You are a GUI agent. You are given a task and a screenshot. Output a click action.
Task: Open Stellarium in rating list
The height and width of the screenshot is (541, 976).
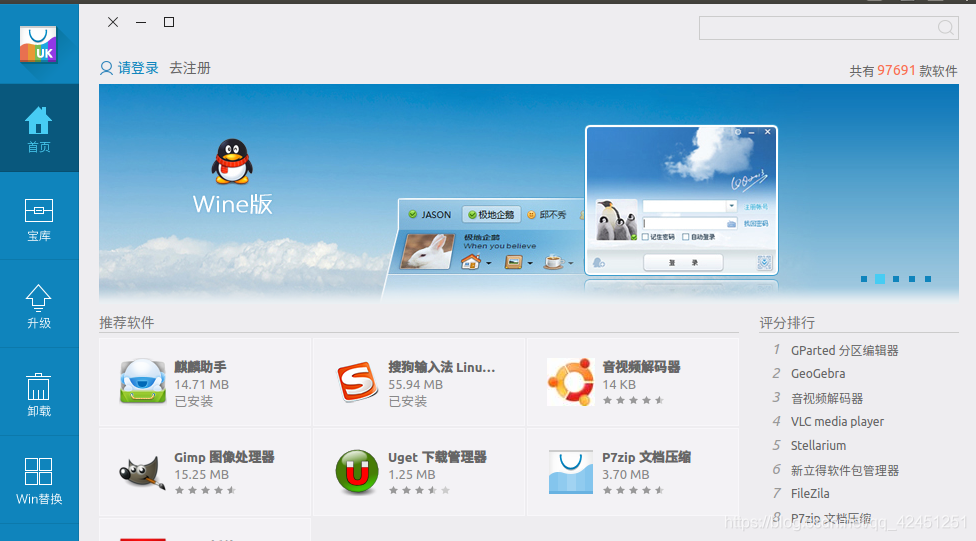pos(818,446)
